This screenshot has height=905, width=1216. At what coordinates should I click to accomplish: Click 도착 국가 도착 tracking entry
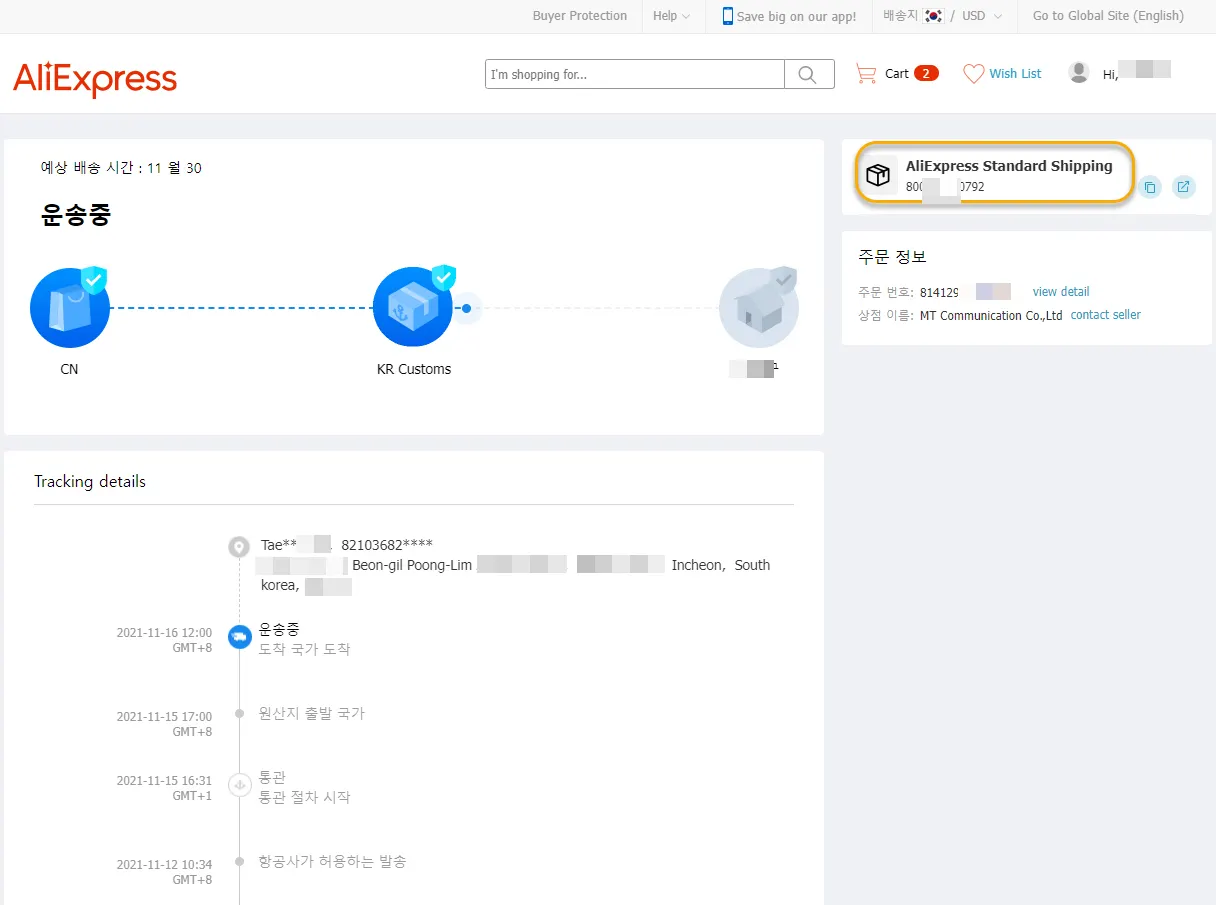coord(304,649)
